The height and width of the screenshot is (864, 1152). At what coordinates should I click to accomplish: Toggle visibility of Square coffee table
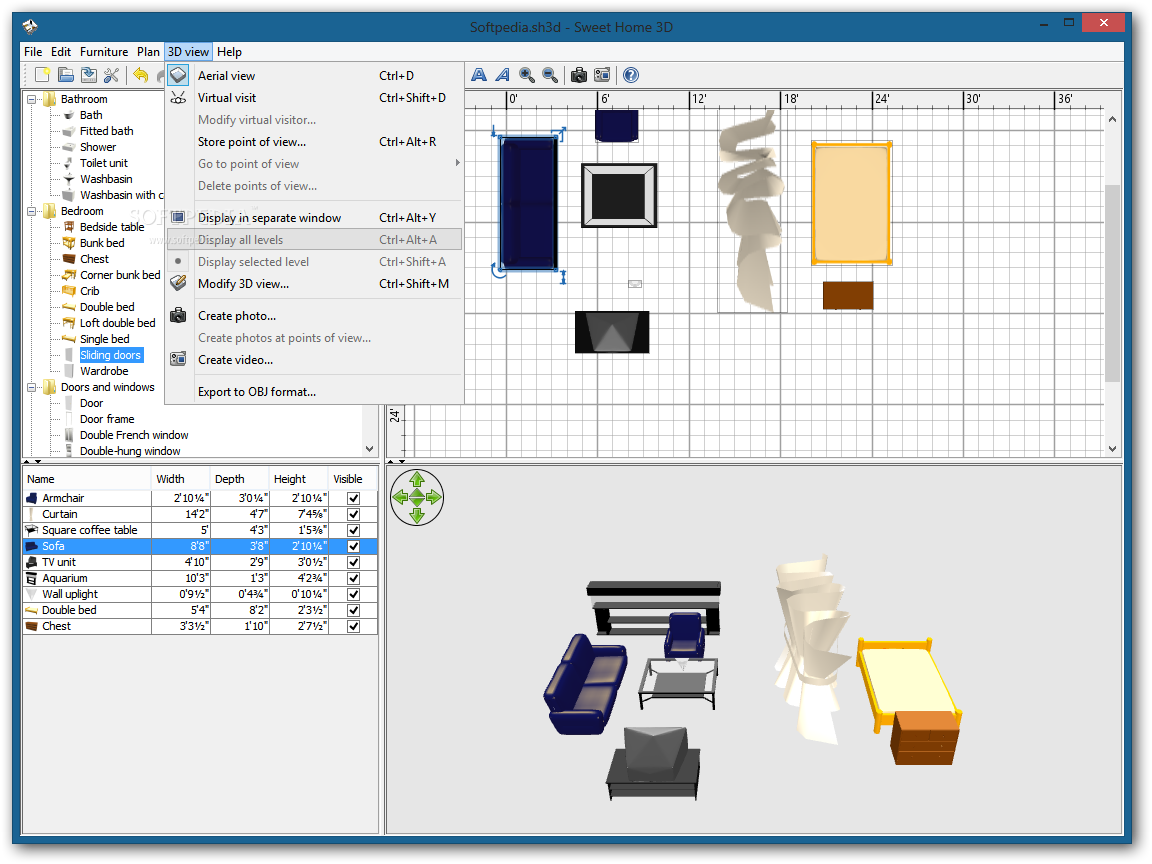(x=353, y=530)
